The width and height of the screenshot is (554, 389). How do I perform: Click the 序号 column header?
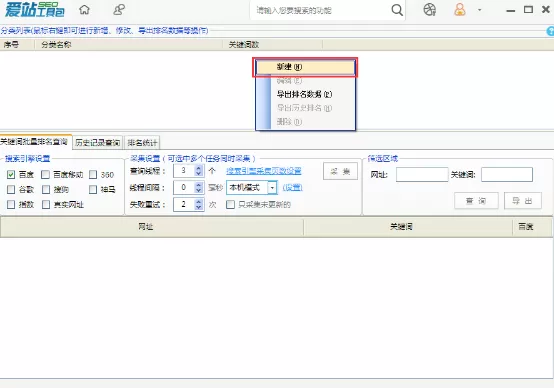pos(17,45)
